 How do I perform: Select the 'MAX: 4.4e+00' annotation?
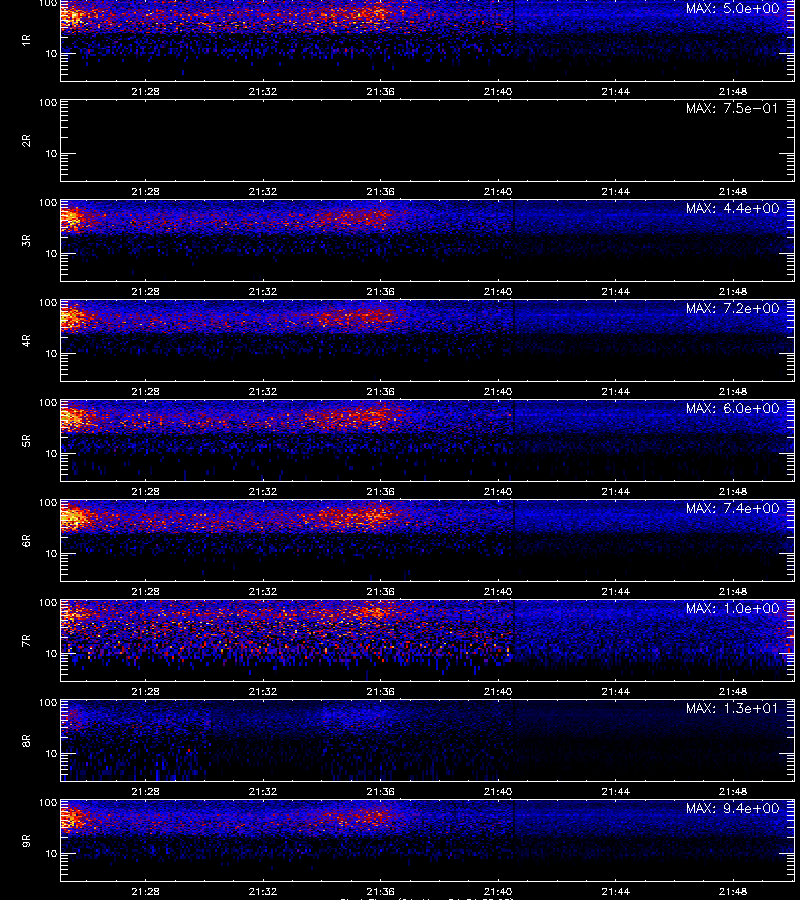coord(732,208)
